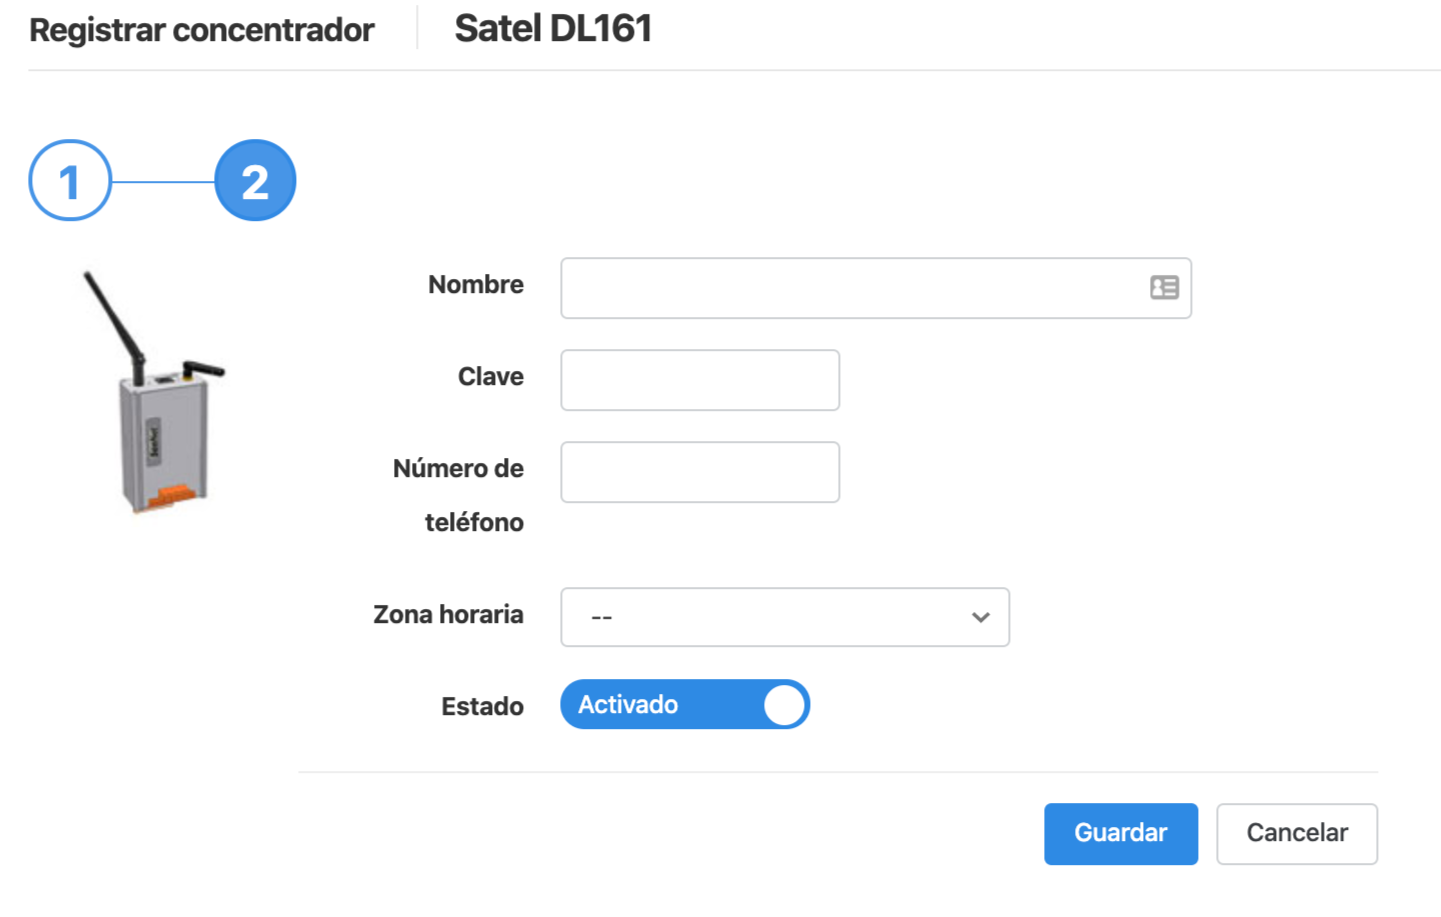Click the contact card icon in Nombre field
Image resolution: width=1441 pixels, height=917 pixels.
[x=1164, y=288]
